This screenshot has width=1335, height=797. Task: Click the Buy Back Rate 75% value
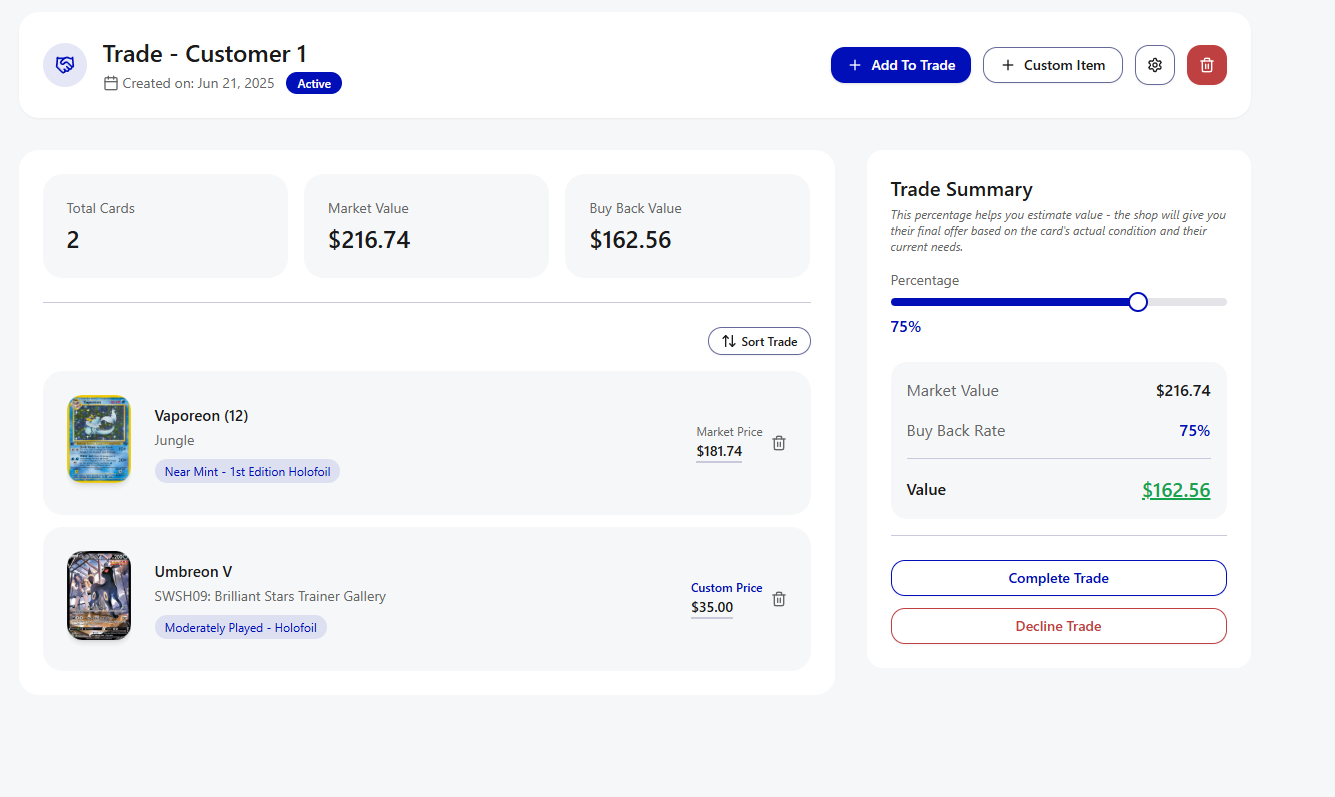pos(1195,431)
